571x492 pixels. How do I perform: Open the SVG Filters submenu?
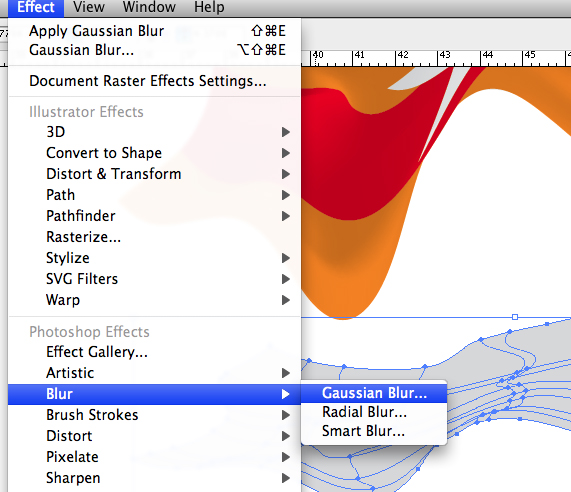(154, 279)
